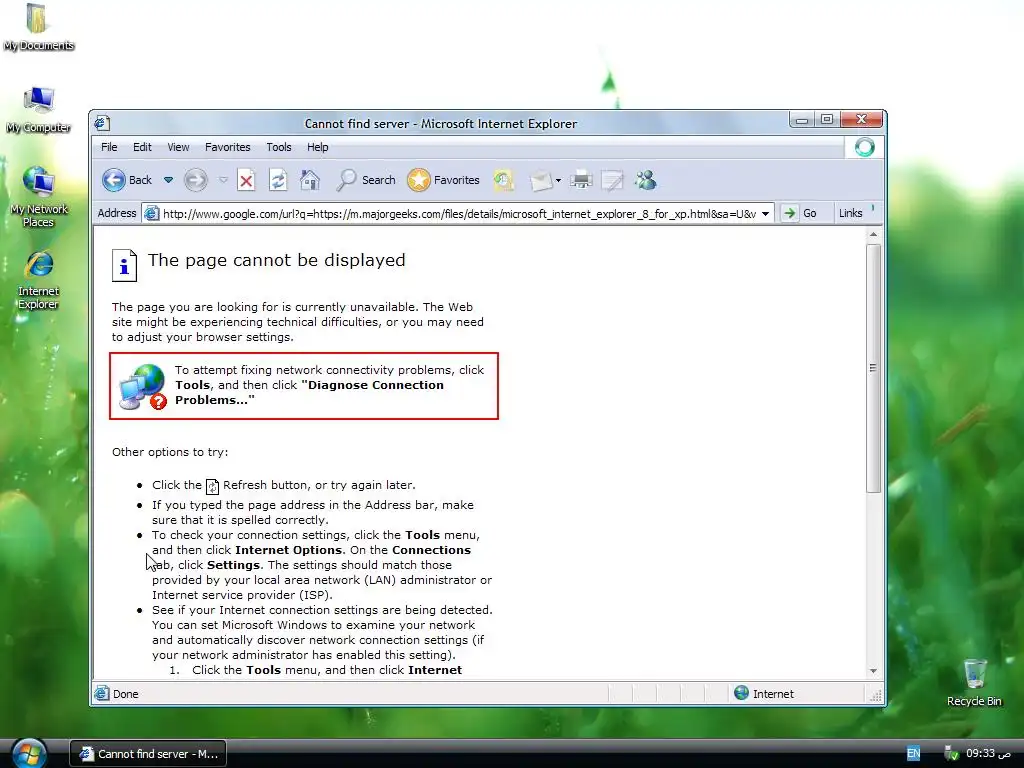Viewport: 1024px width, 768px height.
Task: Open the Edit menu
Action: pos(142,147)
